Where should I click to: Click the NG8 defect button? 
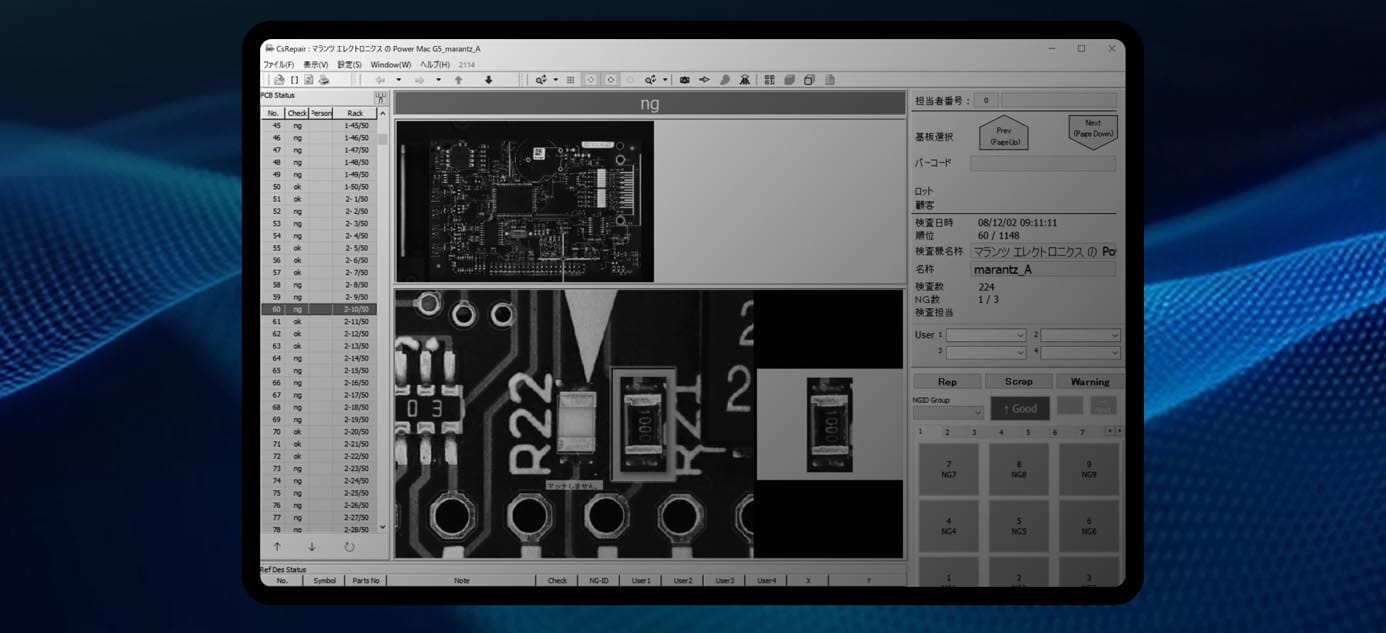pos(1018,469)
